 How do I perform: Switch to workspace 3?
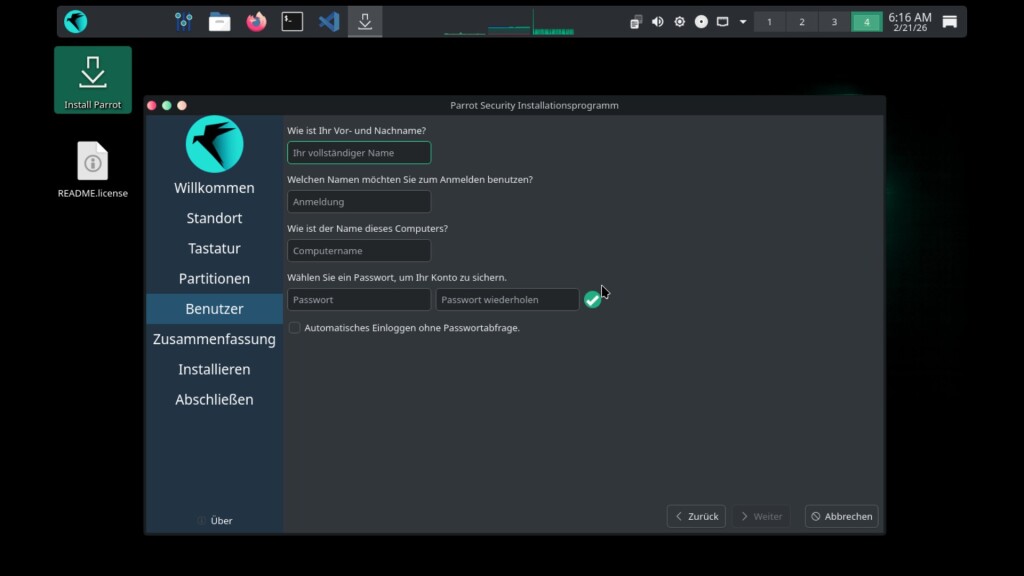(x=834, y=22)
